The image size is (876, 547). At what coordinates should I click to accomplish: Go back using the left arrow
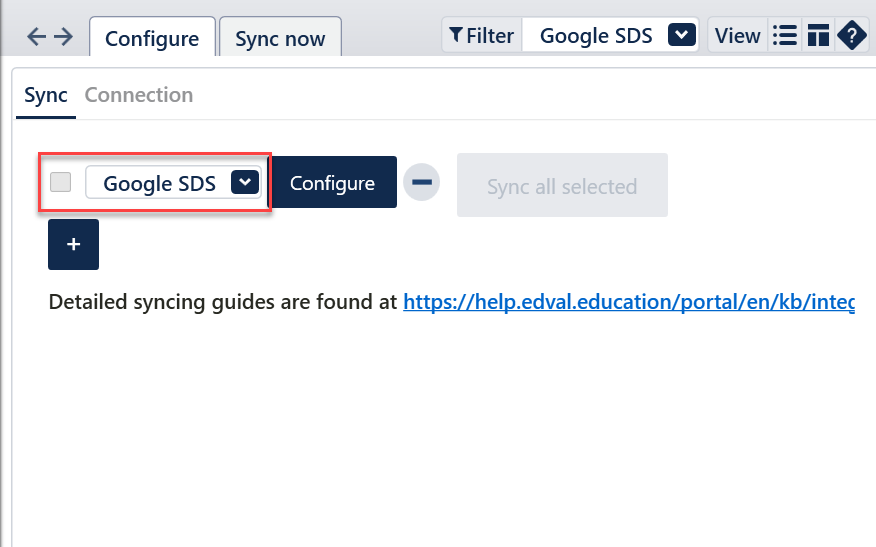tap(36, 37)
